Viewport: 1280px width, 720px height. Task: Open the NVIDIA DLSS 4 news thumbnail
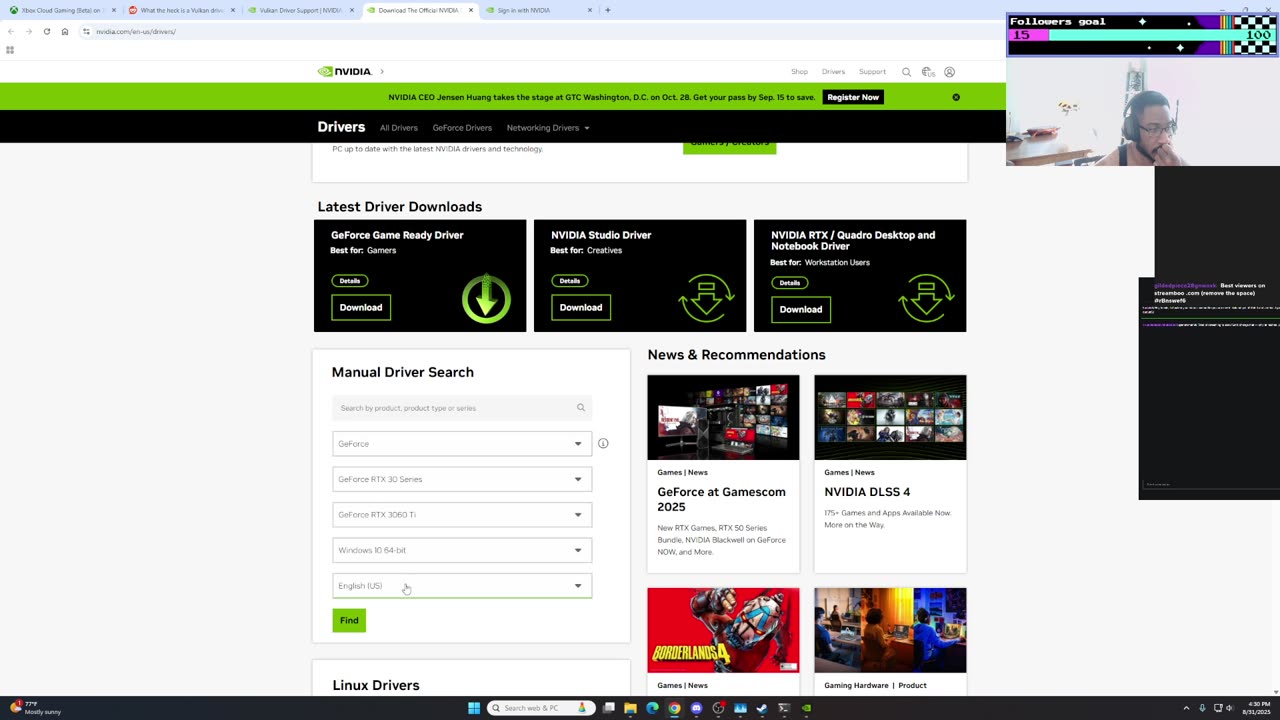890,417
